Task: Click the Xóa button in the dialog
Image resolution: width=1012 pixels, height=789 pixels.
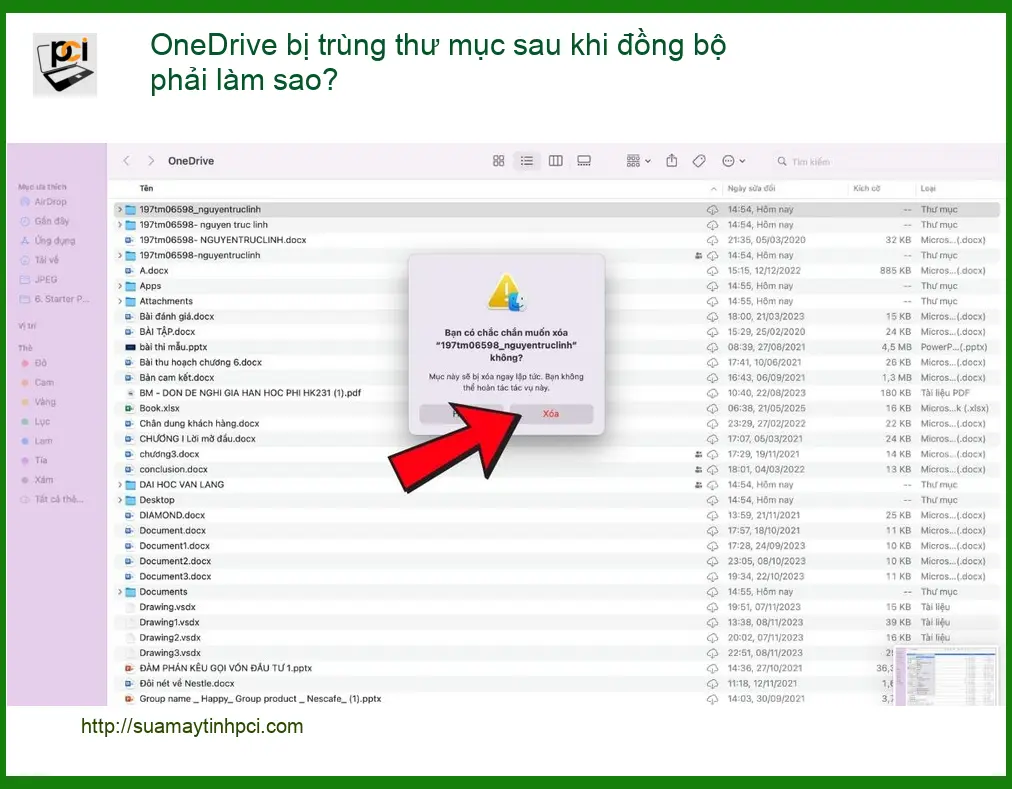Action: [x=551, y=414]
